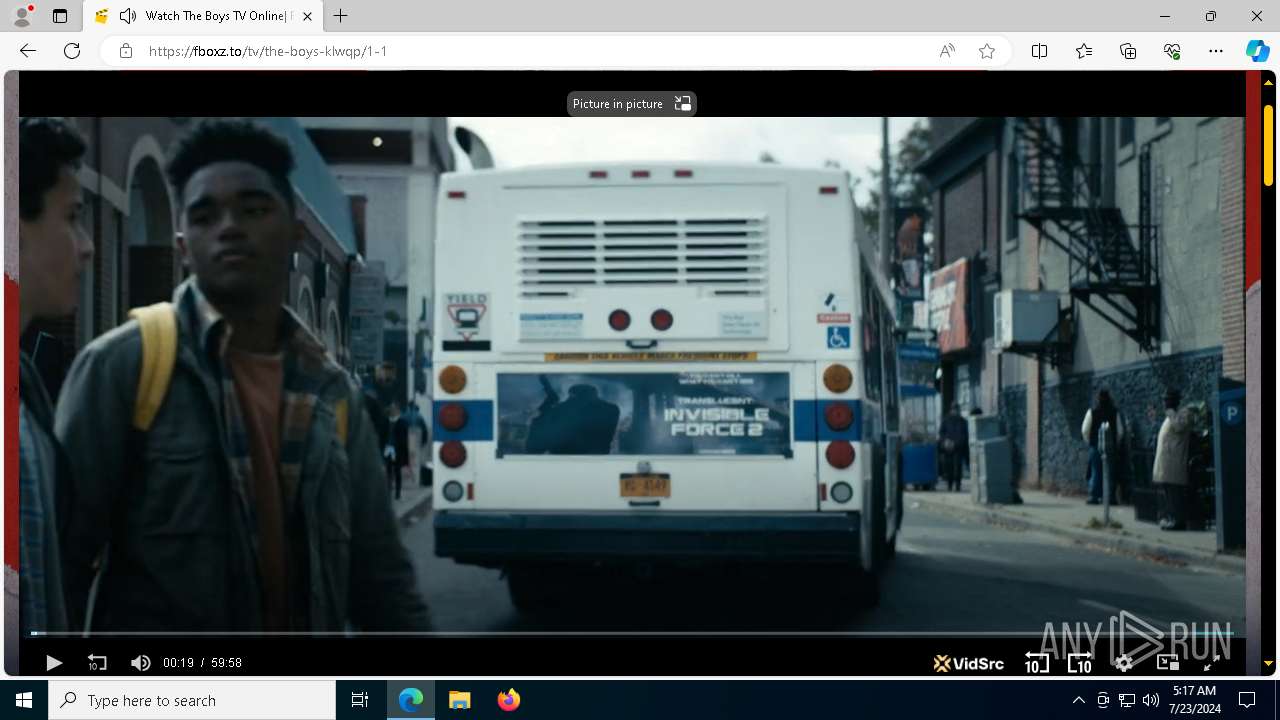Open a new browser tab
Screen dimensions: 1280x720
coord(341,16)
